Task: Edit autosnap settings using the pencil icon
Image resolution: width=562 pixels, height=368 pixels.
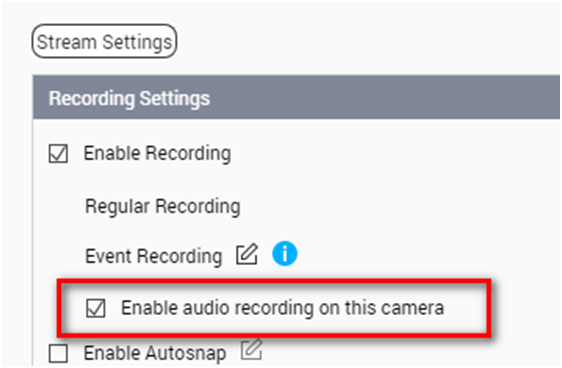Action: pyautogui.click(x=252, y=349)
